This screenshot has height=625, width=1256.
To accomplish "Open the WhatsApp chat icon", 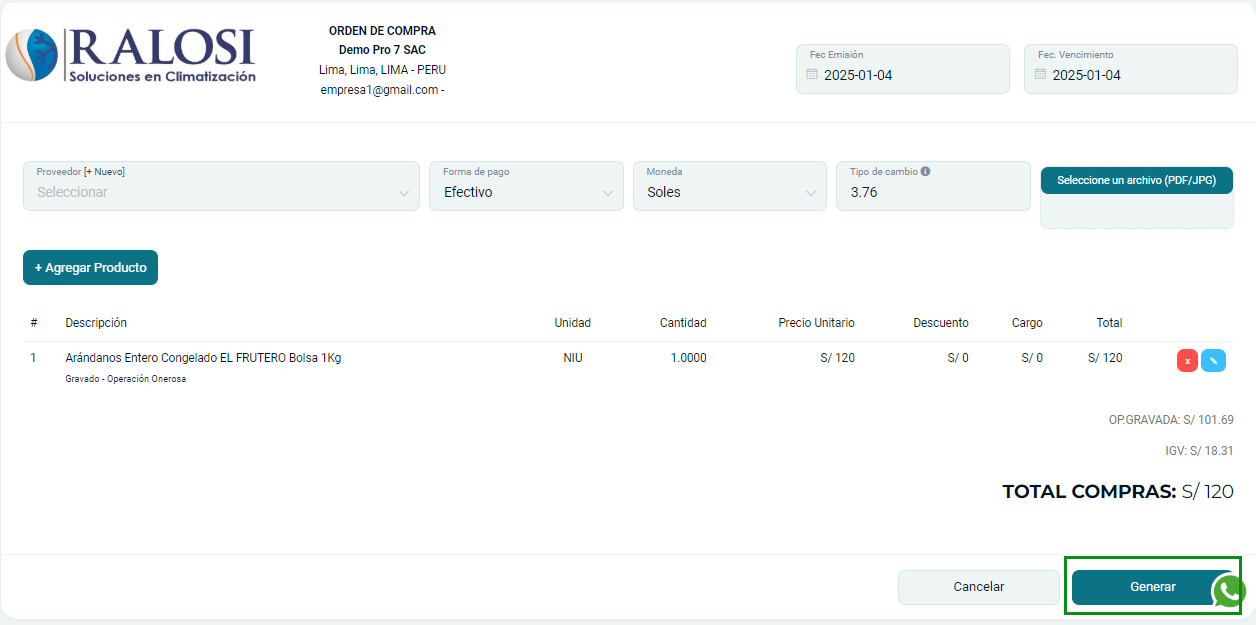I will pos(1229,591).
